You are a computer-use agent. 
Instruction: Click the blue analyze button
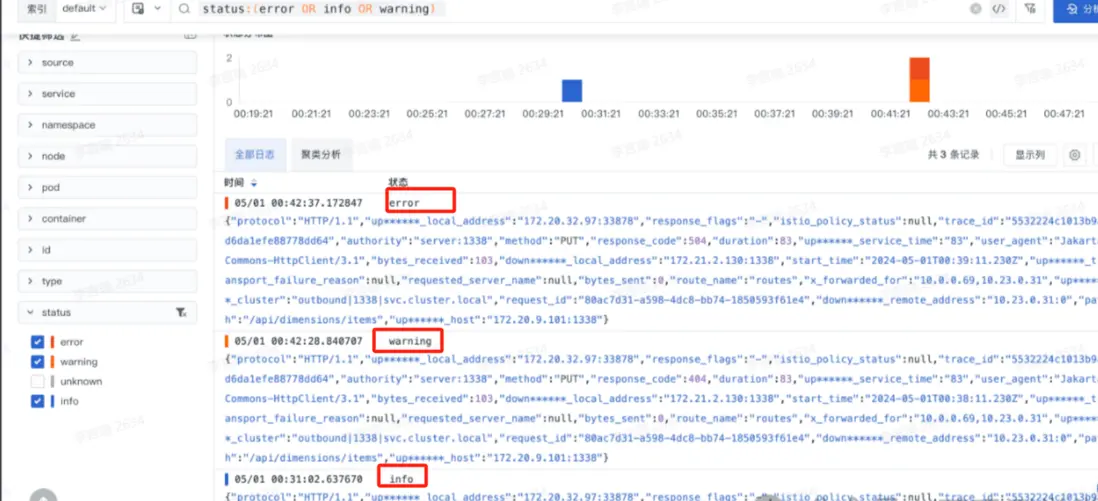tap(1076, 9)
